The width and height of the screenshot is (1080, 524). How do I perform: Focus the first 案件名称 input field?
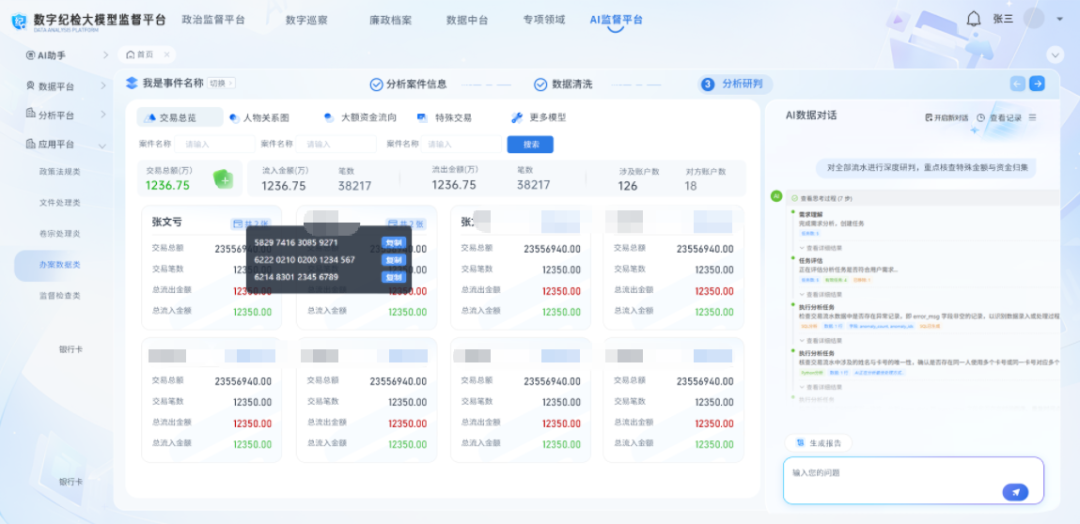pos(214,145)
